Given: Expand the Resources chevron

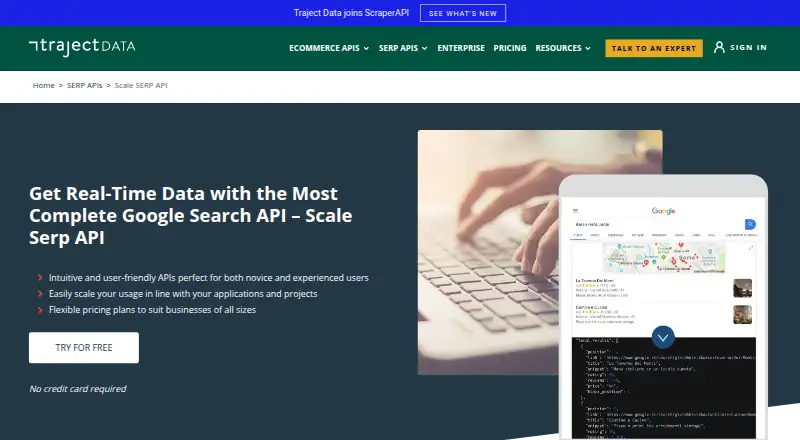Looking at the screenshot, I should (588, 48).
